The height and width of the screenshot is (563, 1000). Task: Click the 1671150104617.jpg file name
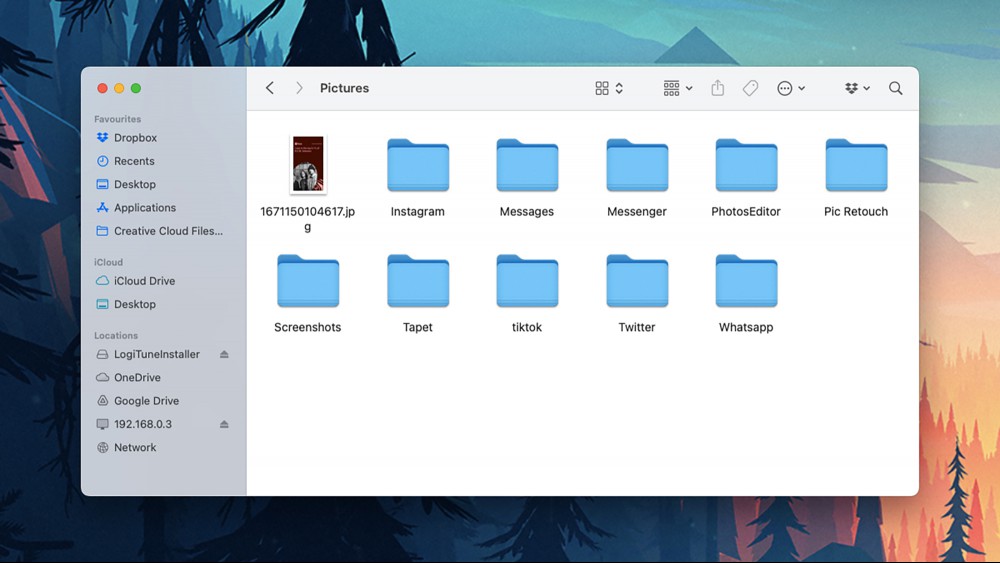(307, 219)
